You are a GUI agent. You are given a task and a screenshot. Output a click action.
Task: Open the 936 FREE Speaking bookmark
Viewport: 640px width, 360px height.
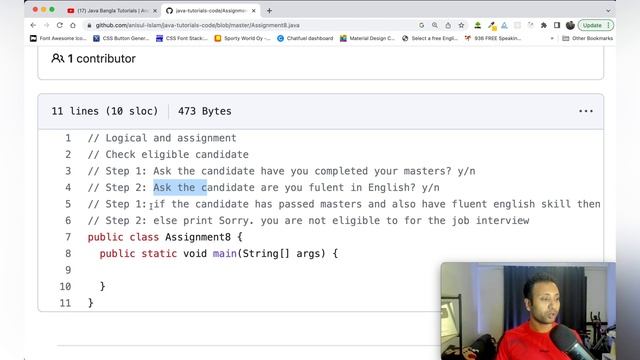(x=493, y=38)
